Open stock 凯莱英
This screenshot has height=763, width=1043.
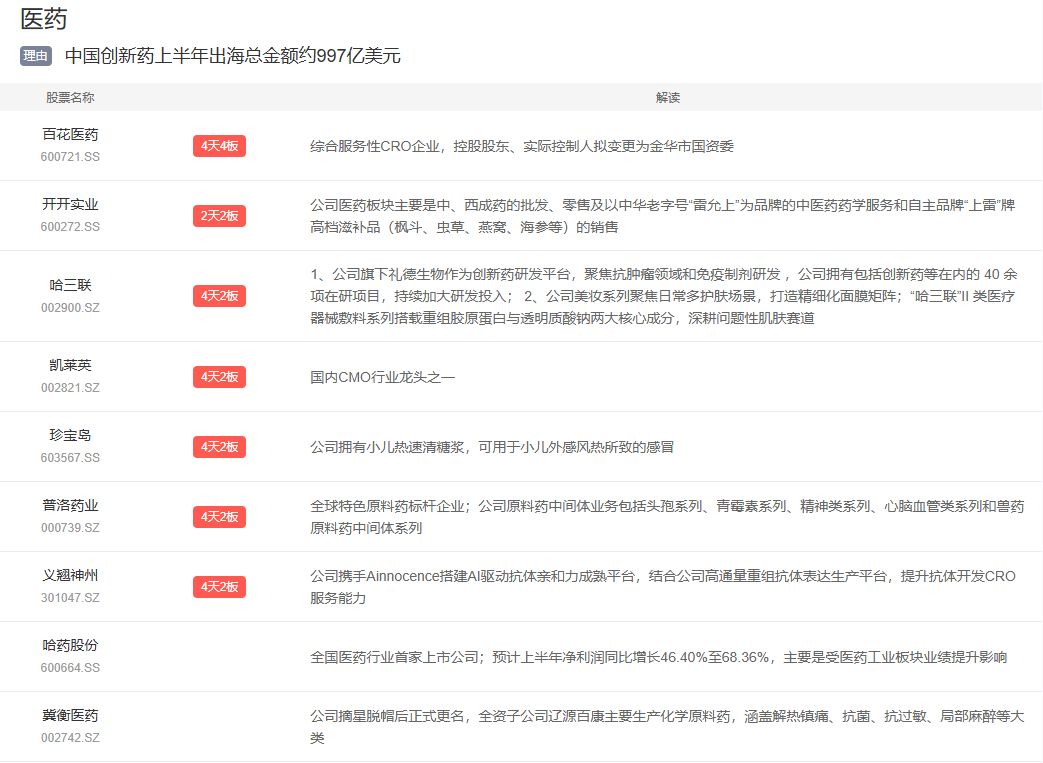pyautogui.click(x=70, y=365)
